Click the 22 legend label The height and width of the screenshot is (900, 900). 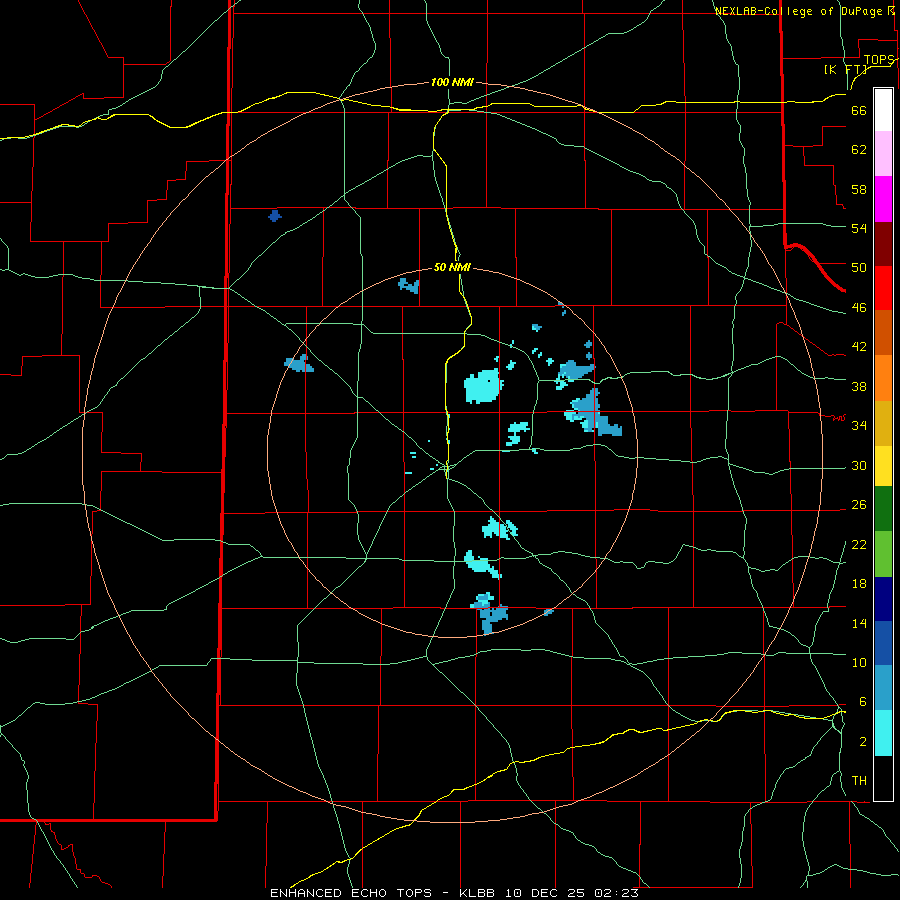point(859,544)
